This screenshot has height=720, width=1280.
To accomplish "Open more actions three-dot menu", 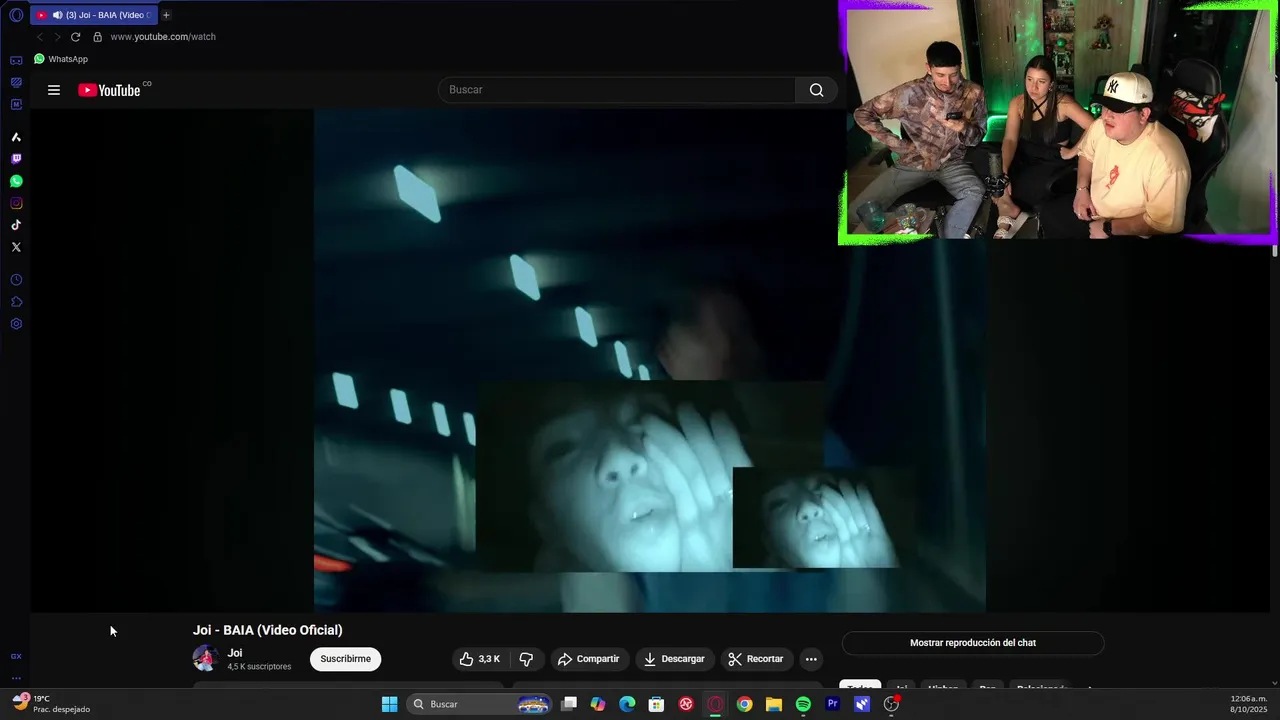I will point(811,659).
